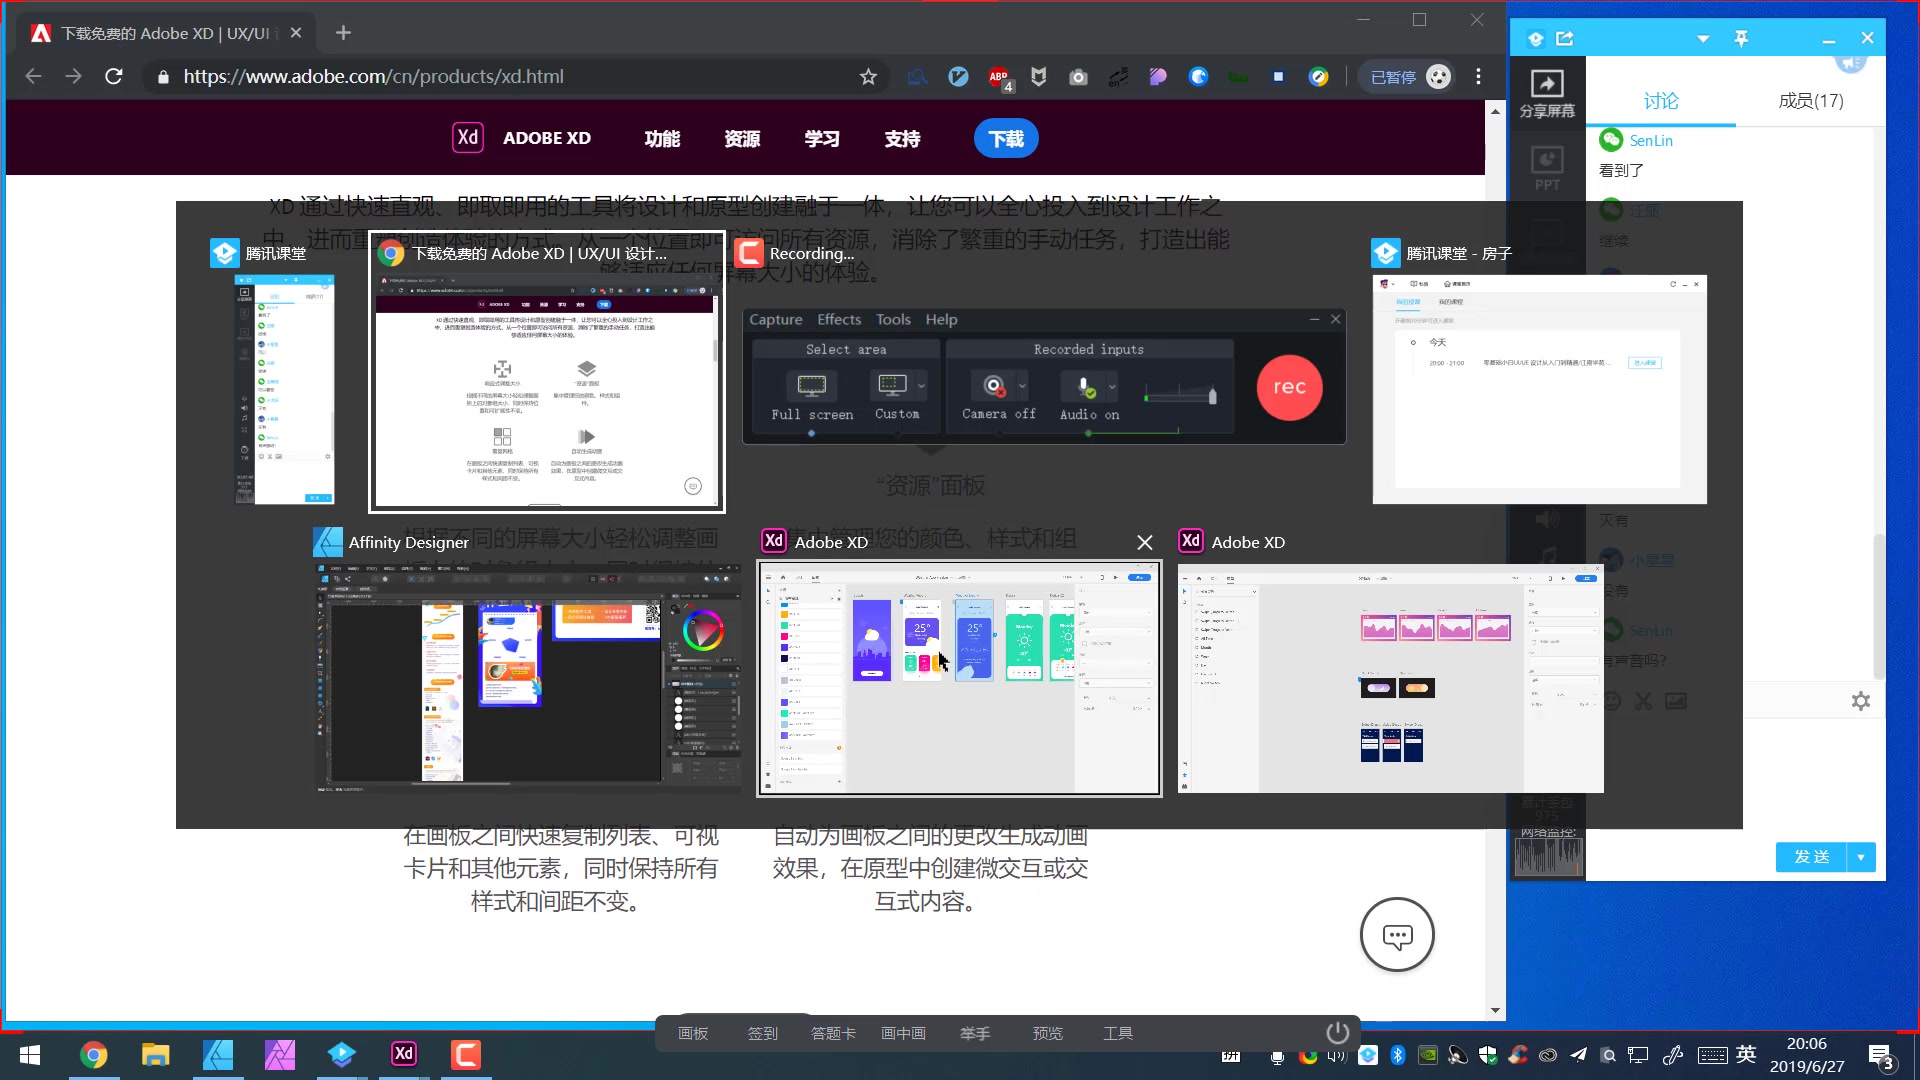Open 学习 in the Adobe XD nav
Screen dimensions: 1920x1080
(x=822, y=138)
